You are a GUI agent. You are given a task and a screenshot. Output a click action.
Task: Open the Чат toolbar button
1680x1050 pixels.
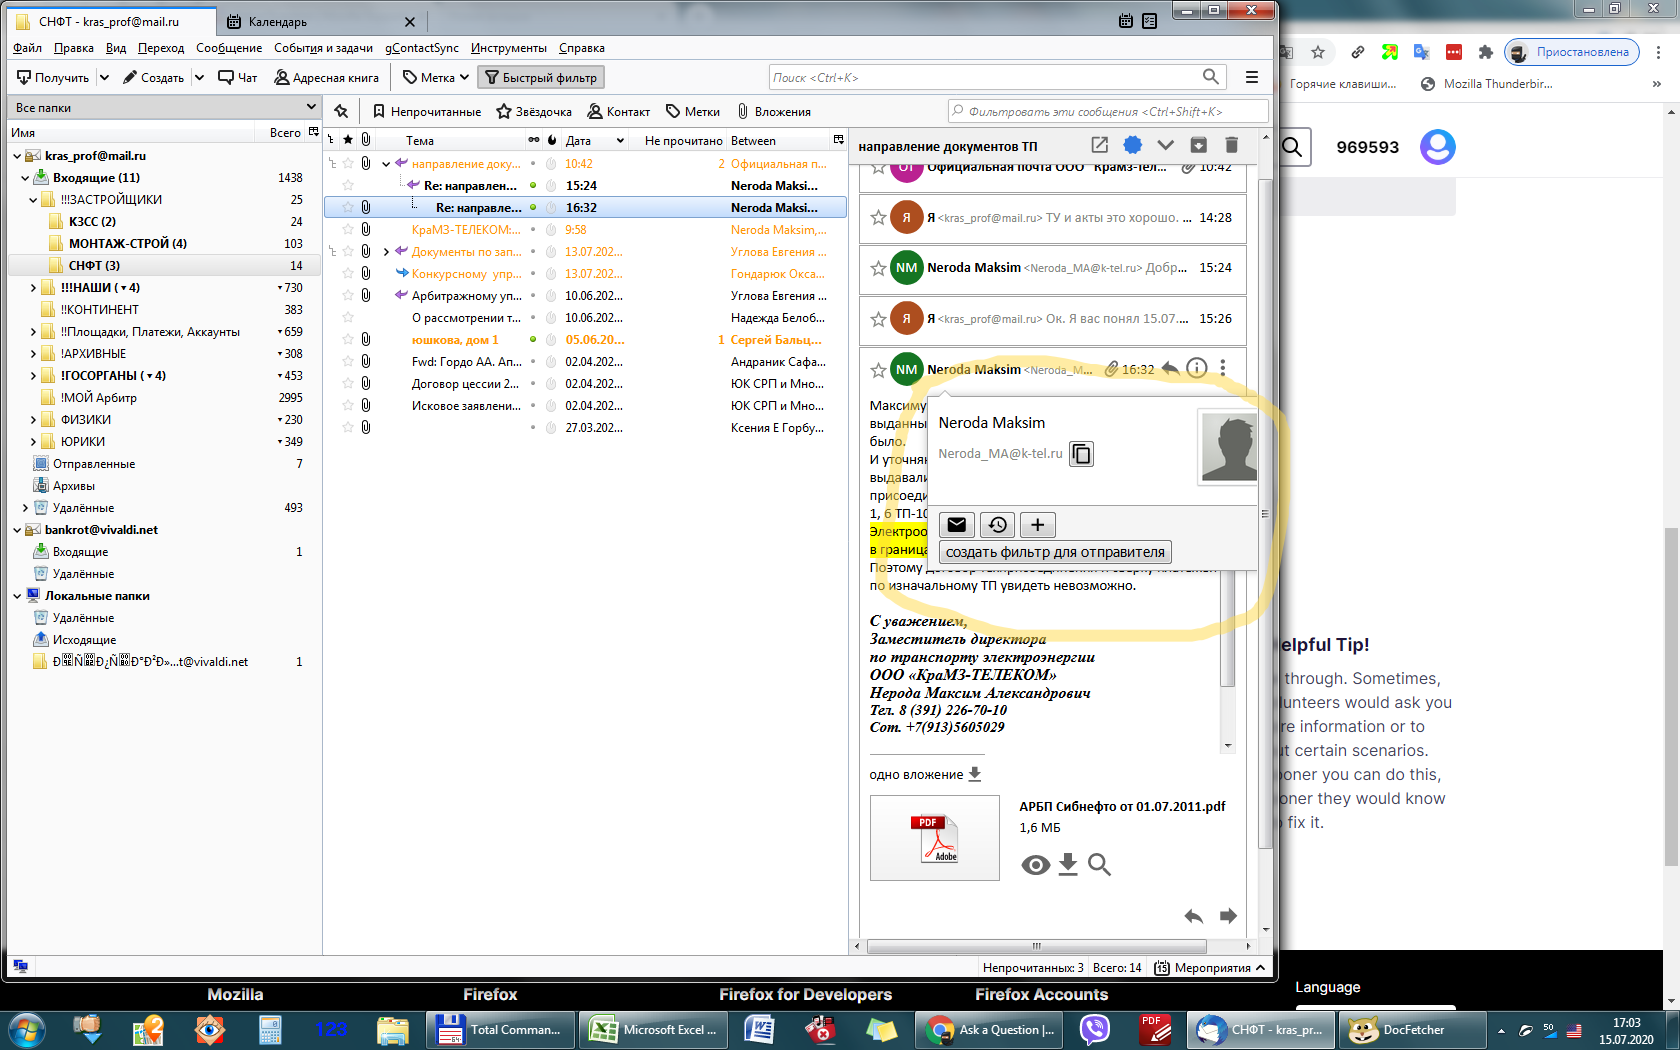click(238, 77)
